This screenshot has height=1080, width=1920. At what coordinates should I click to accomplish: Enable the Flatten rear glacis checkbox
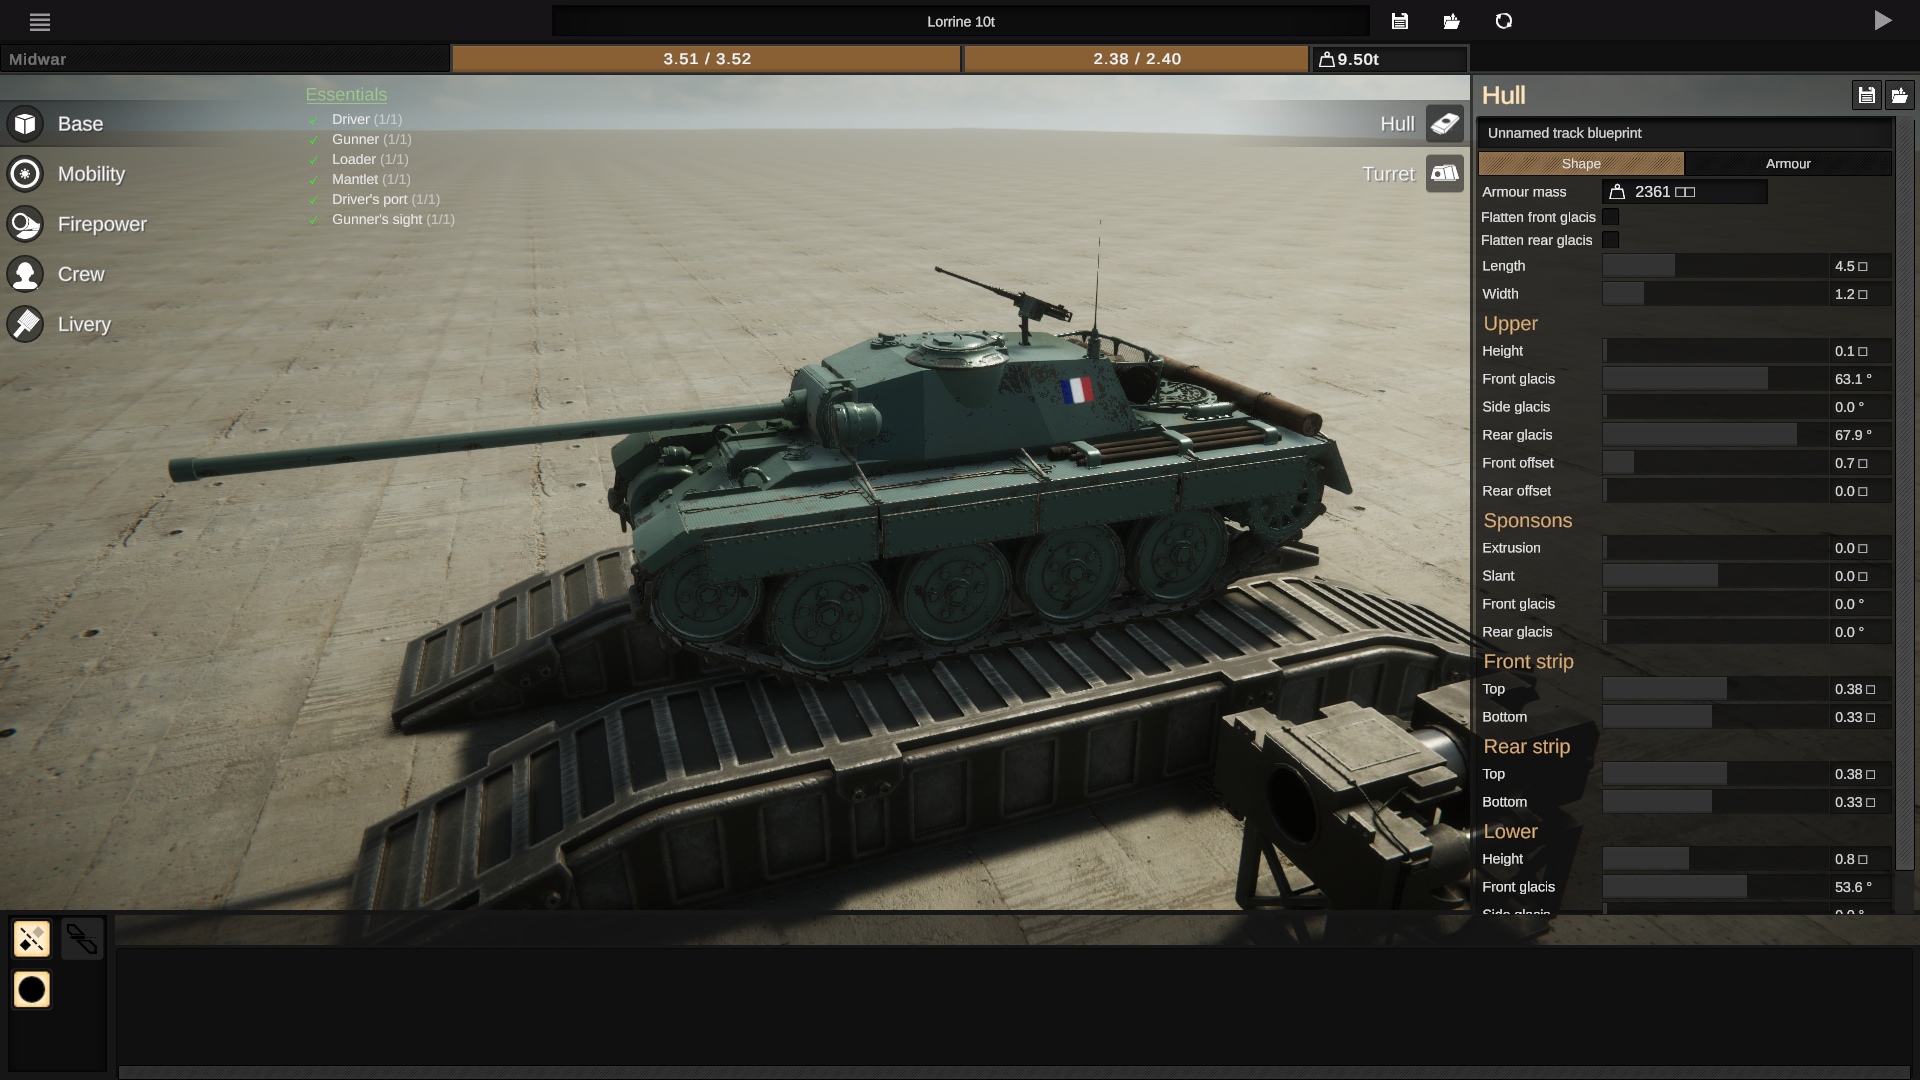pyautogui.click(x=1610, y=240)
